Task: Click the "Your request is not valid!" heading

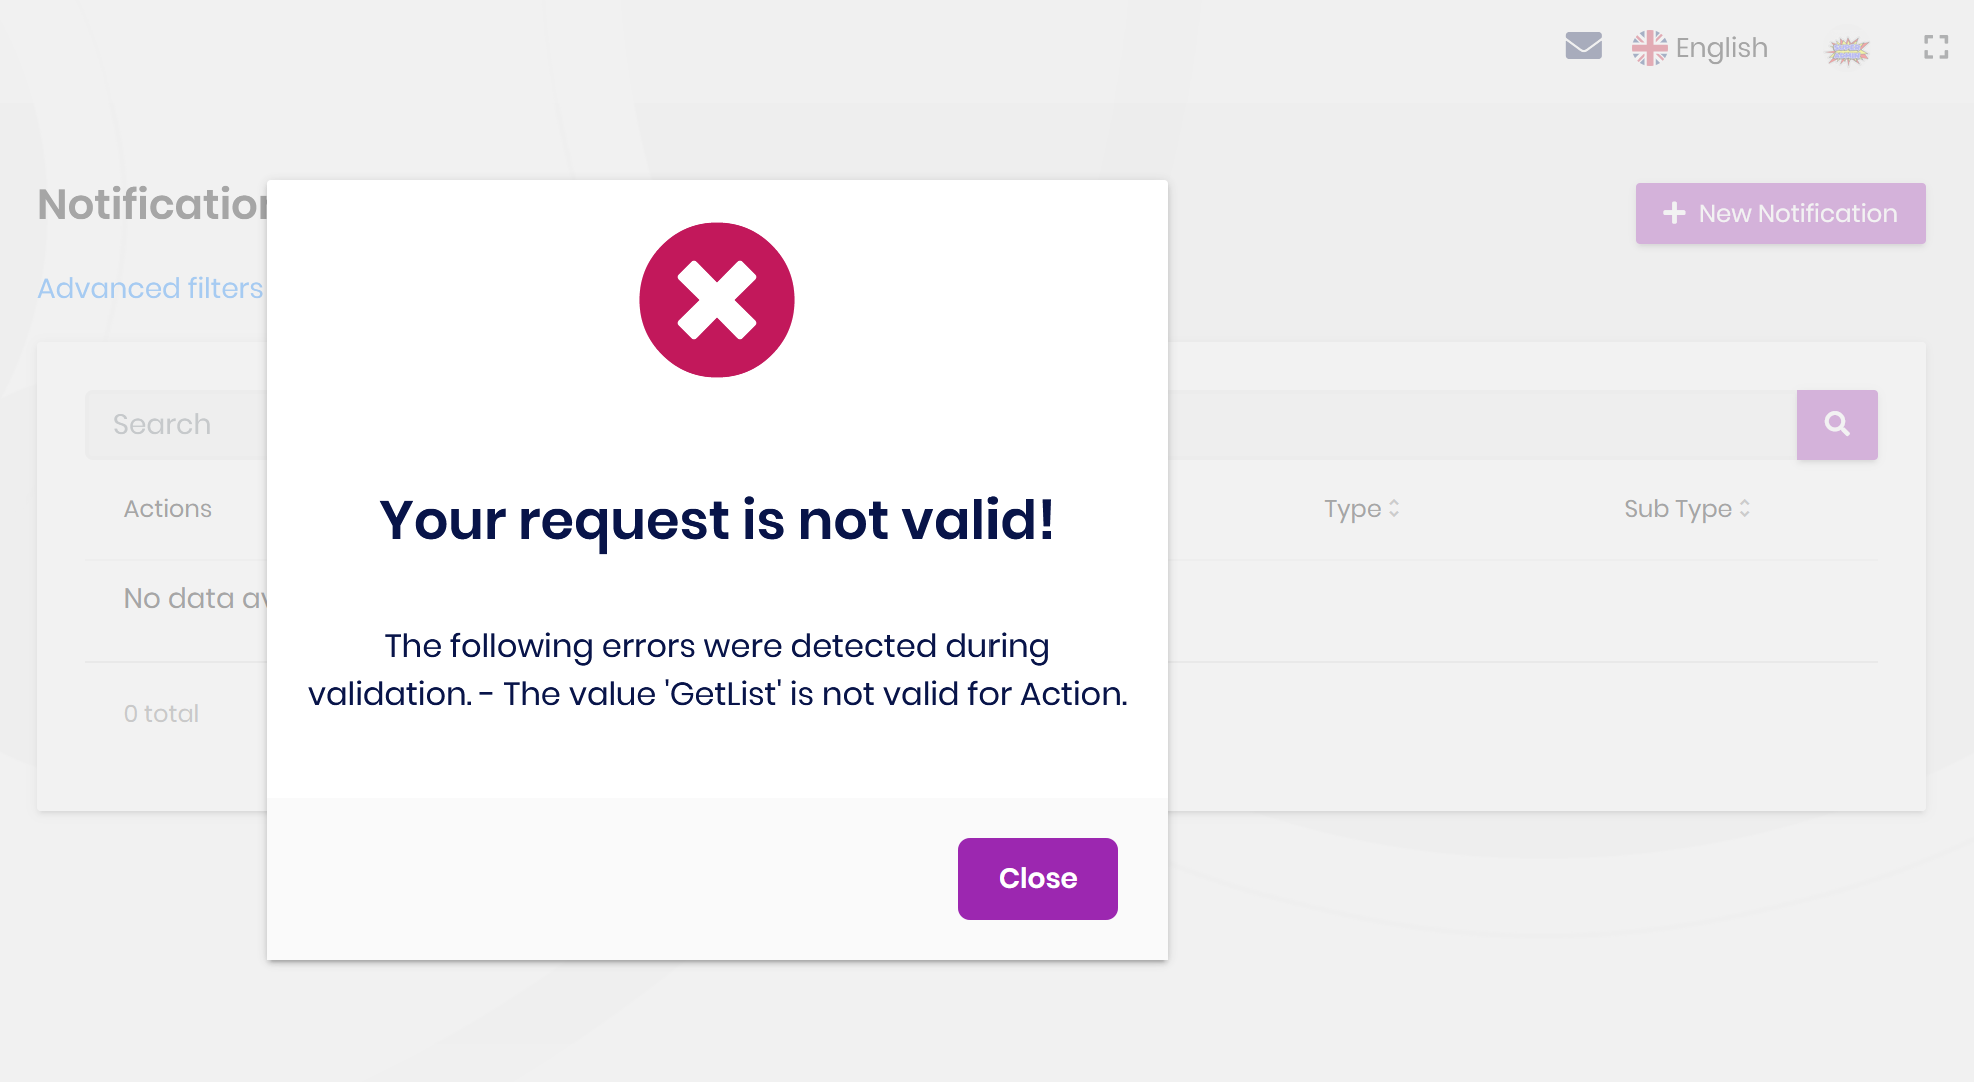Action: point(716,520)
